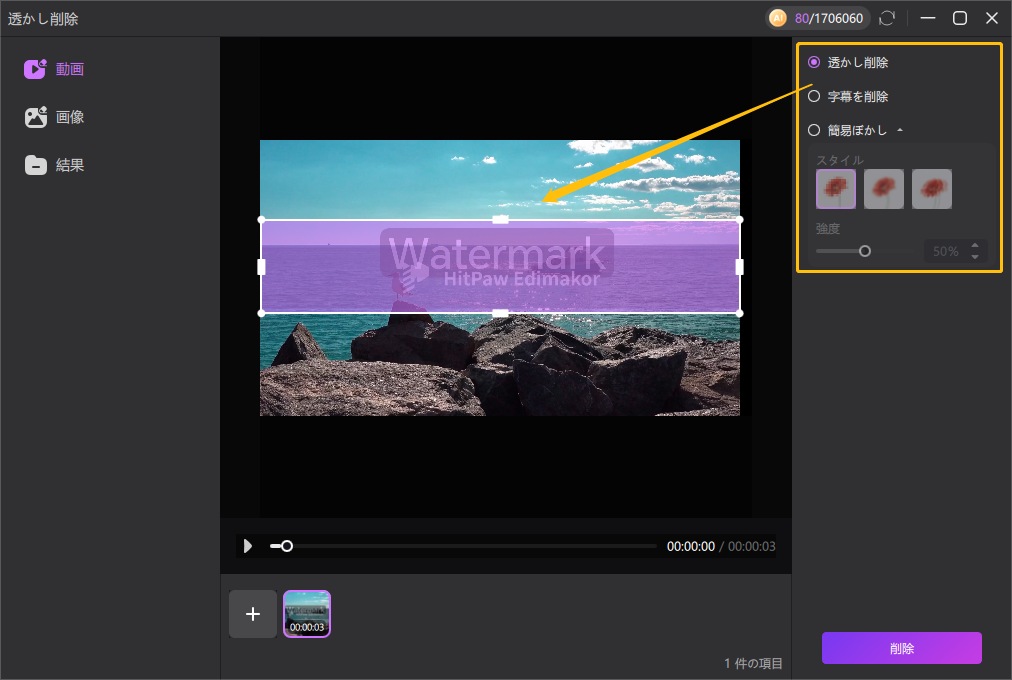Decrease strength with the down stepper arrow
Image resolution: width=1012 pixels, height=680 pixels.
[975, 257]
